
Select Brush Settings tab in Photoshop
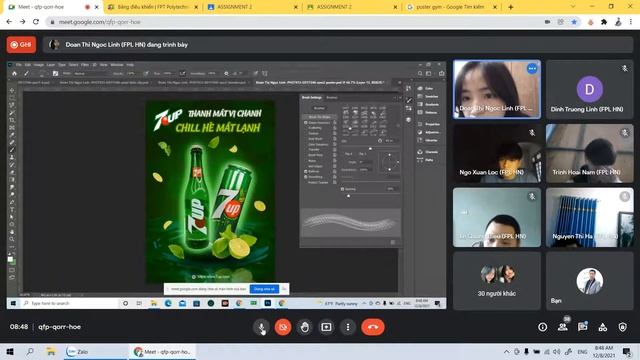(x=312, y=98)
